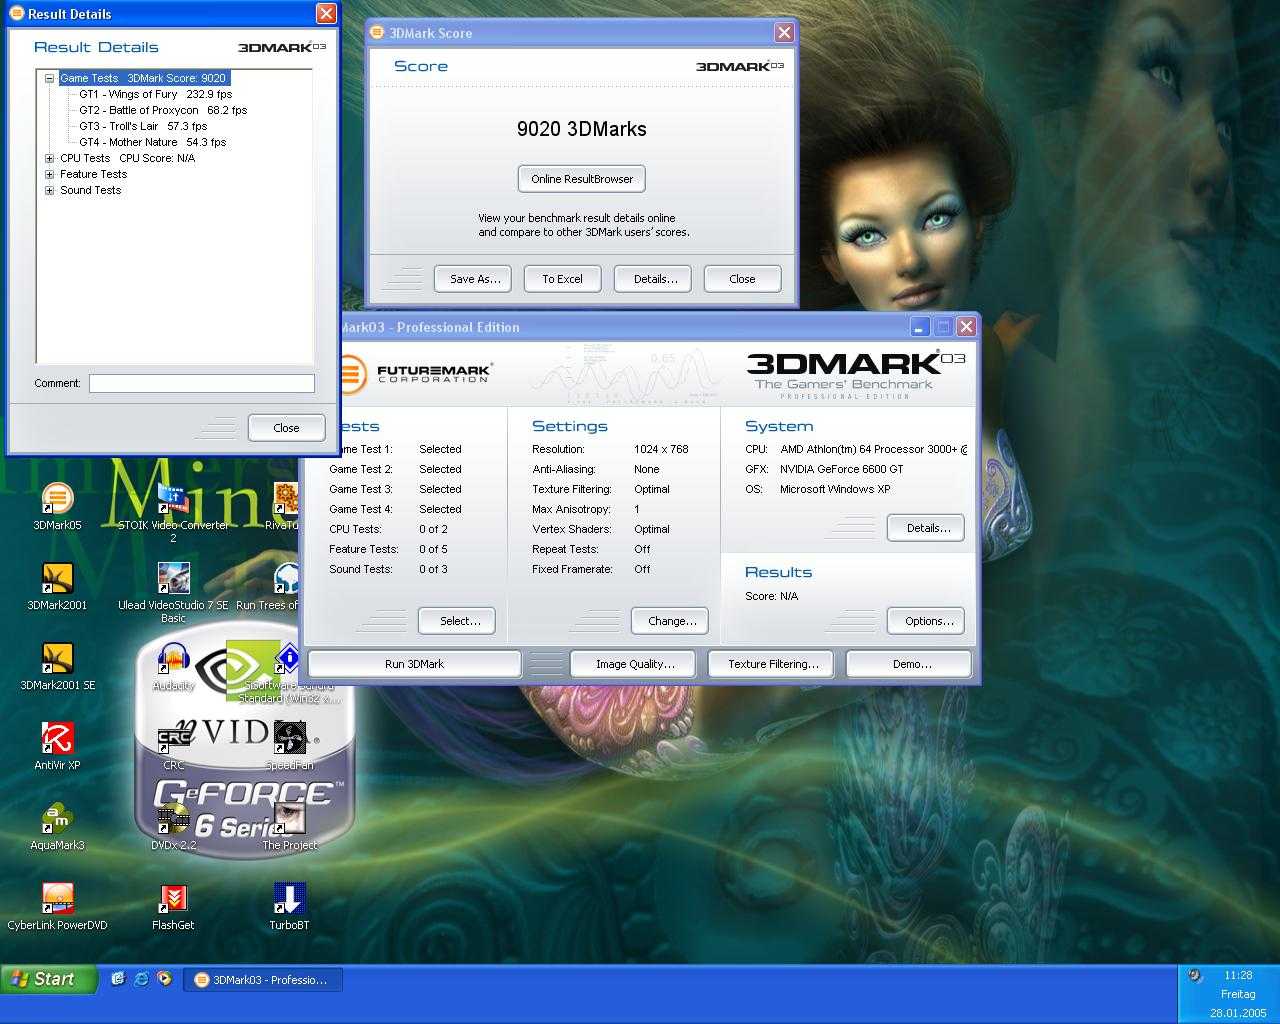Click Change... under Settings section
The width and height of the screenshot is (1280, 1024).
pos(670,621)
